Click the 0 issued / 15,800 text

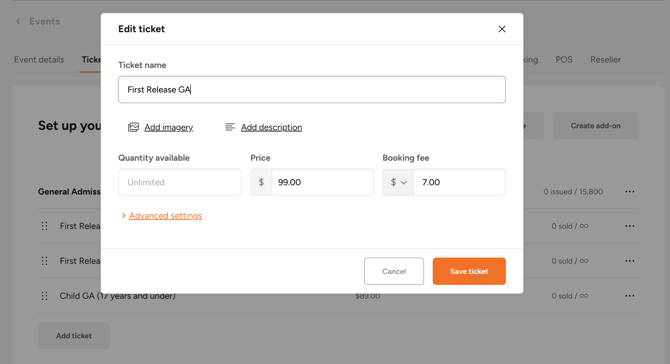573,192
